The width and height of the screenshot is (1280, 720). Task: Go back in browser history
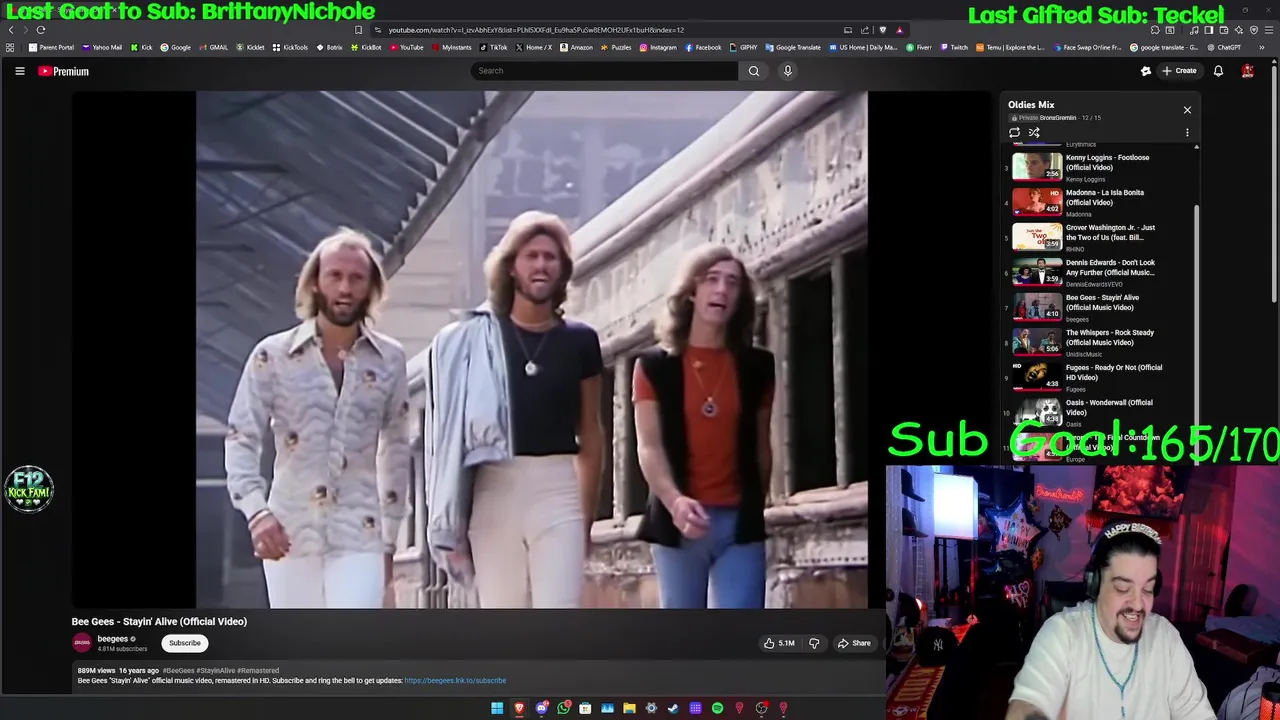tap(11, 30)
